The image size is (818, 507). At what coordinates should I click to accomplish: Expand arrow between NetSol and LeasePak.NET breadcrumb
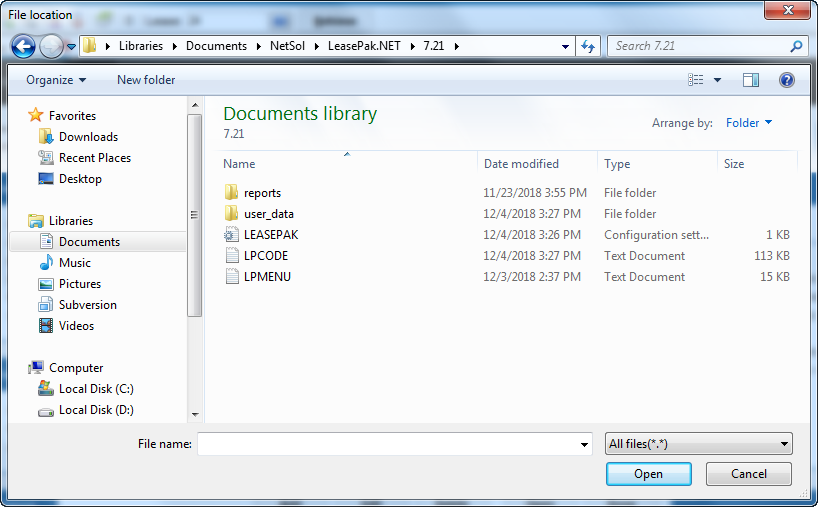pos(316,46)
